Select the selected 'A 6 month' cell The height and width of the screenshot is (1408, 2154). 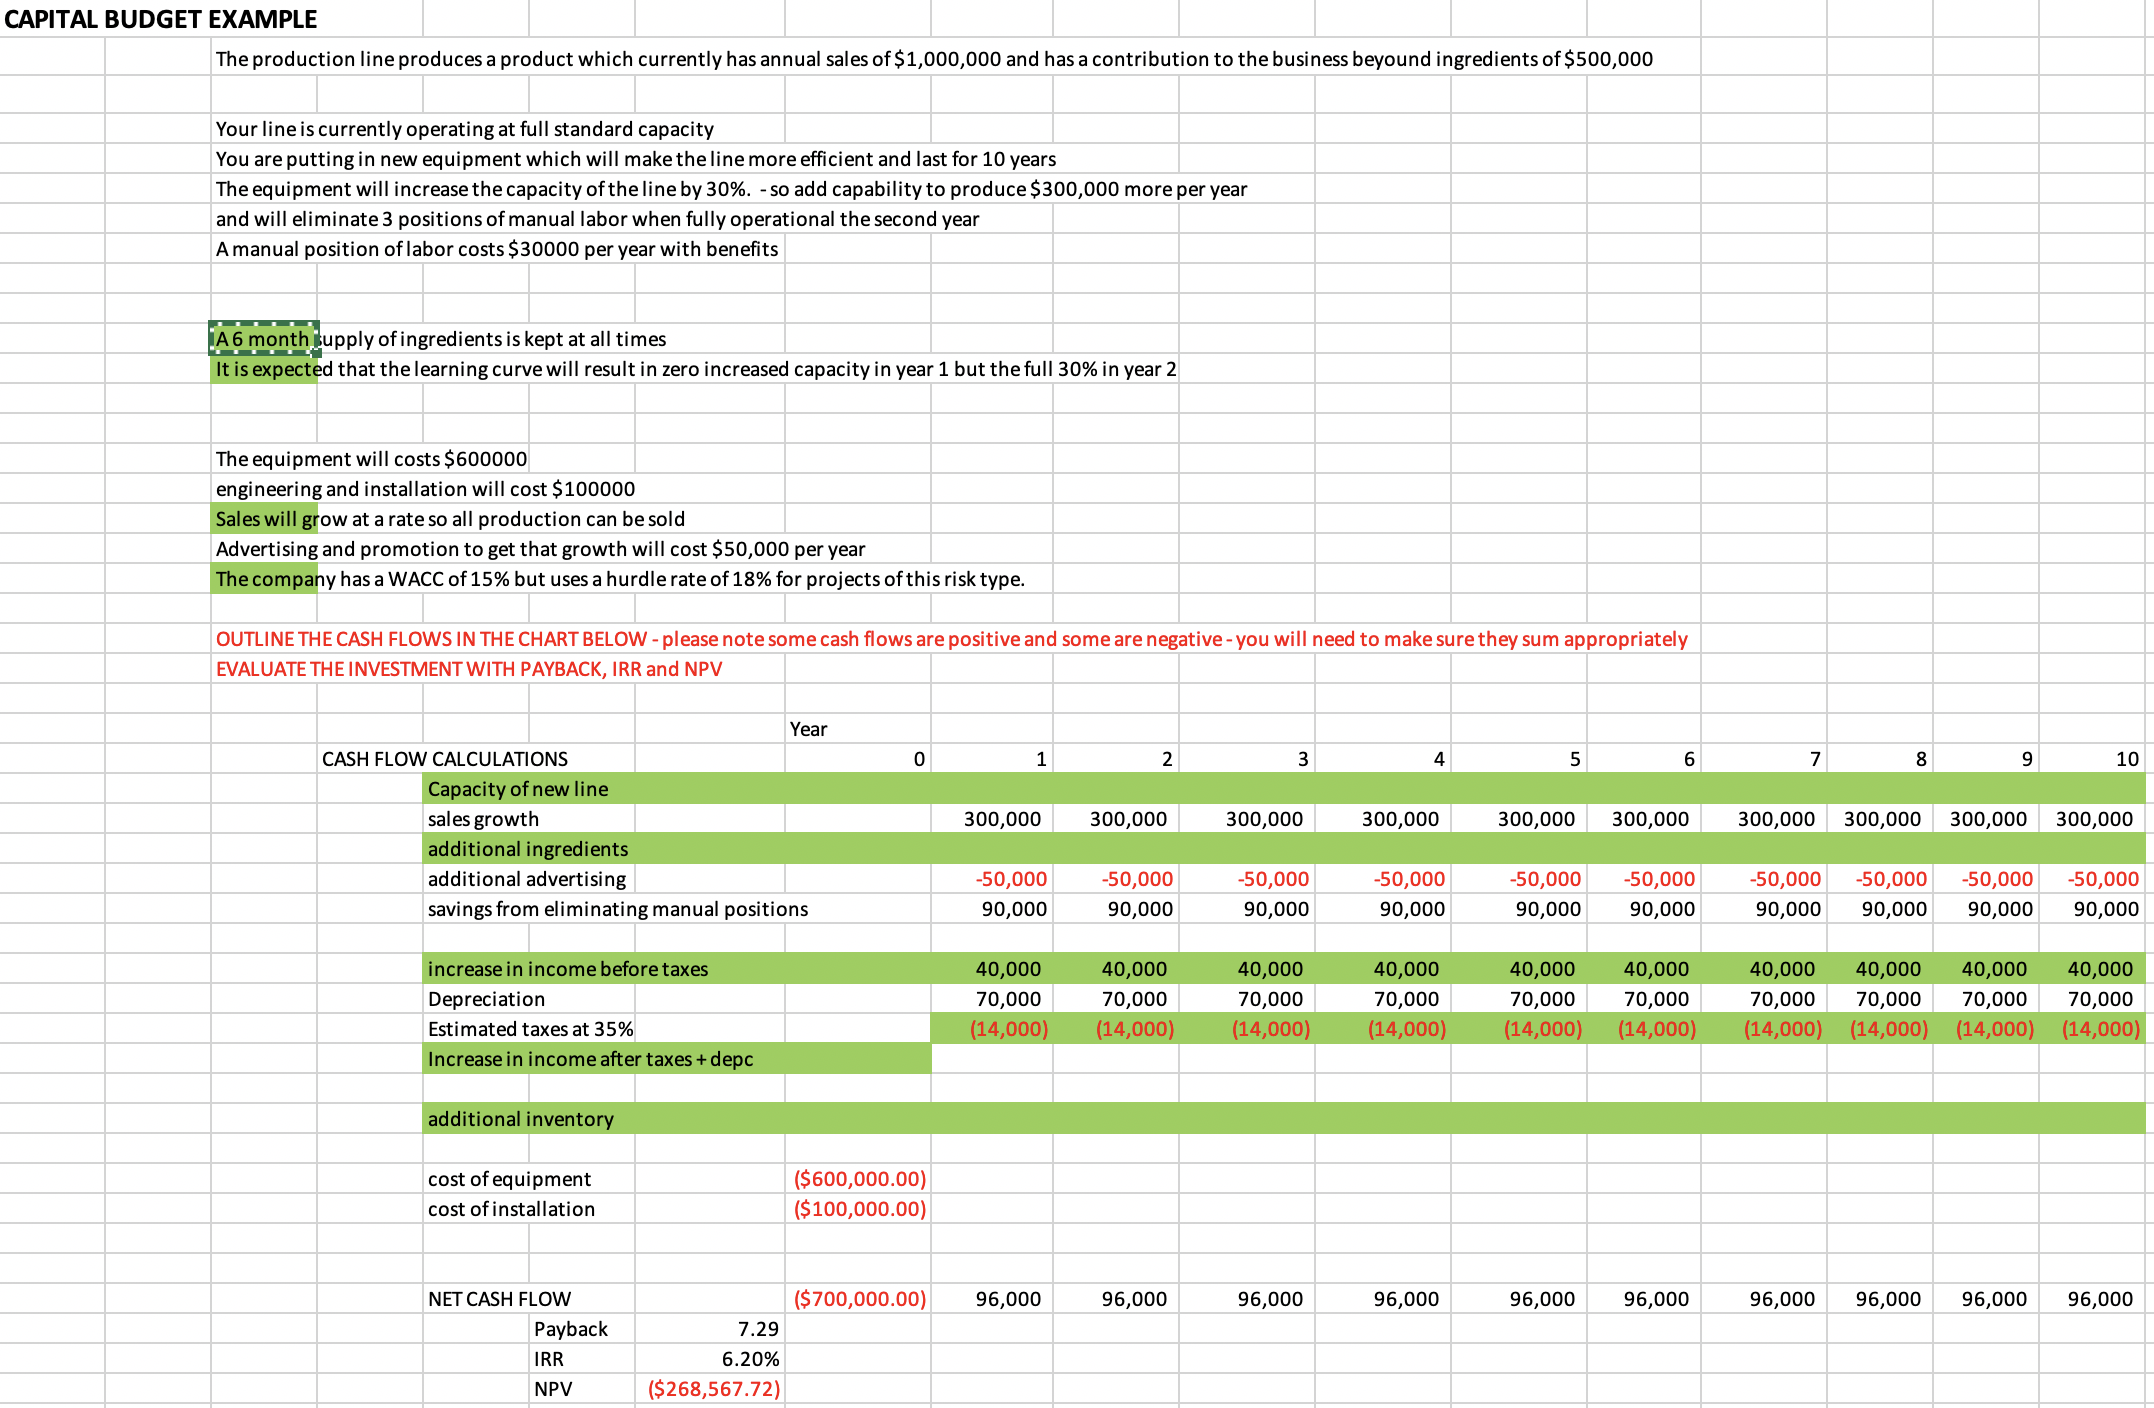click(x=263, y=339)
